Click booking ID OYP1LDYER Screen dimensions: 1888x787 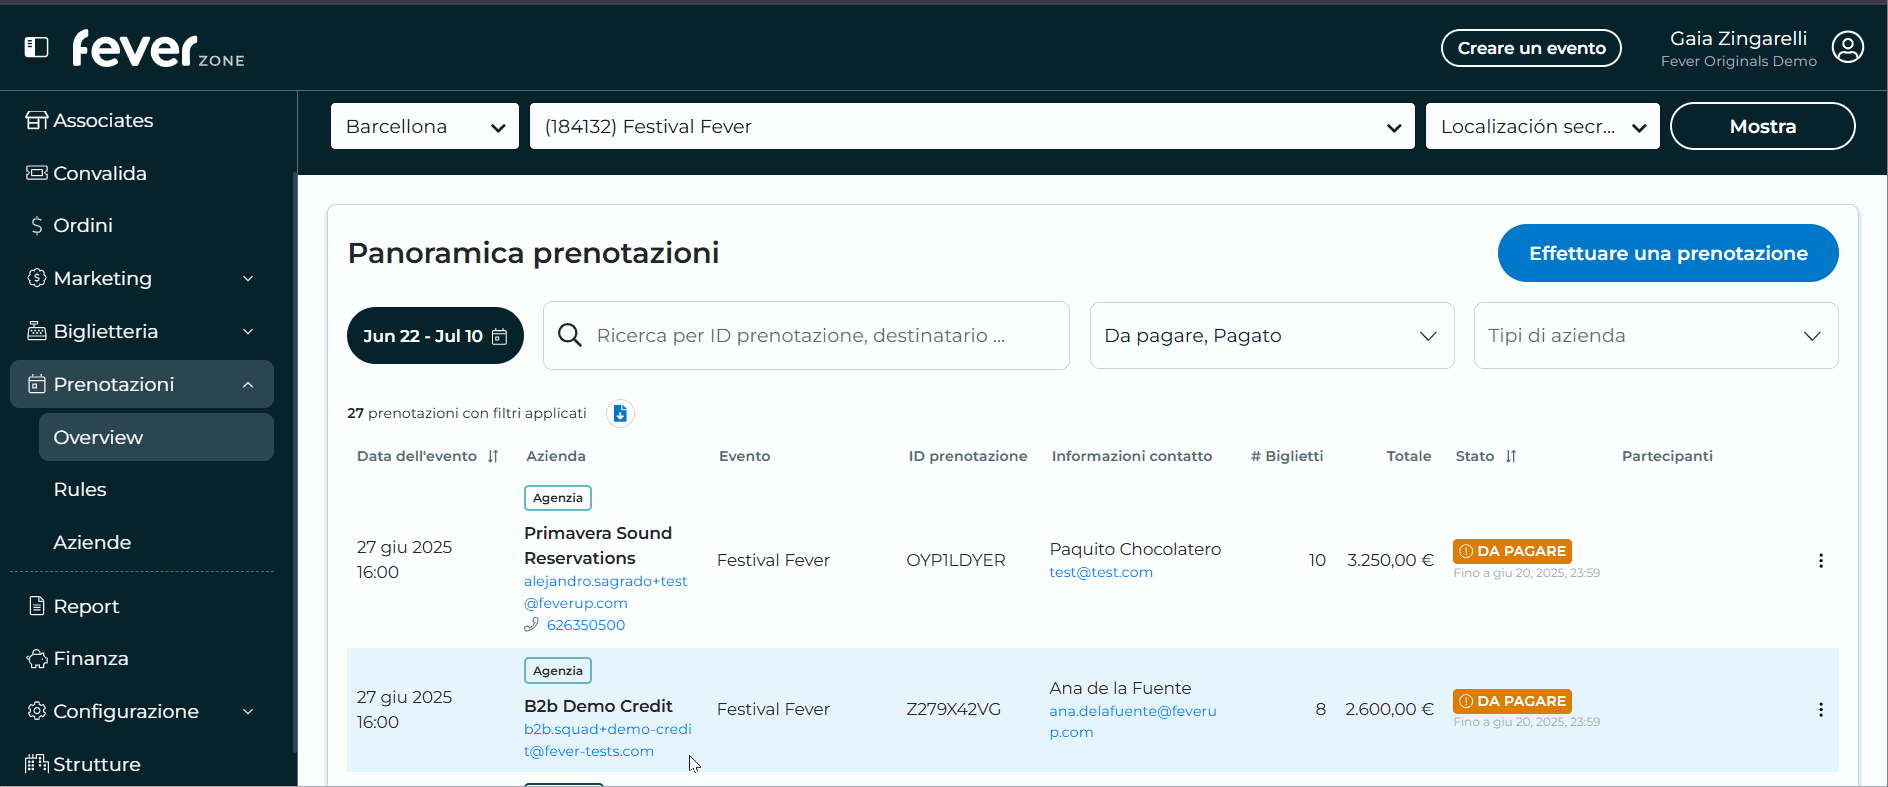(x=956, y=560)
